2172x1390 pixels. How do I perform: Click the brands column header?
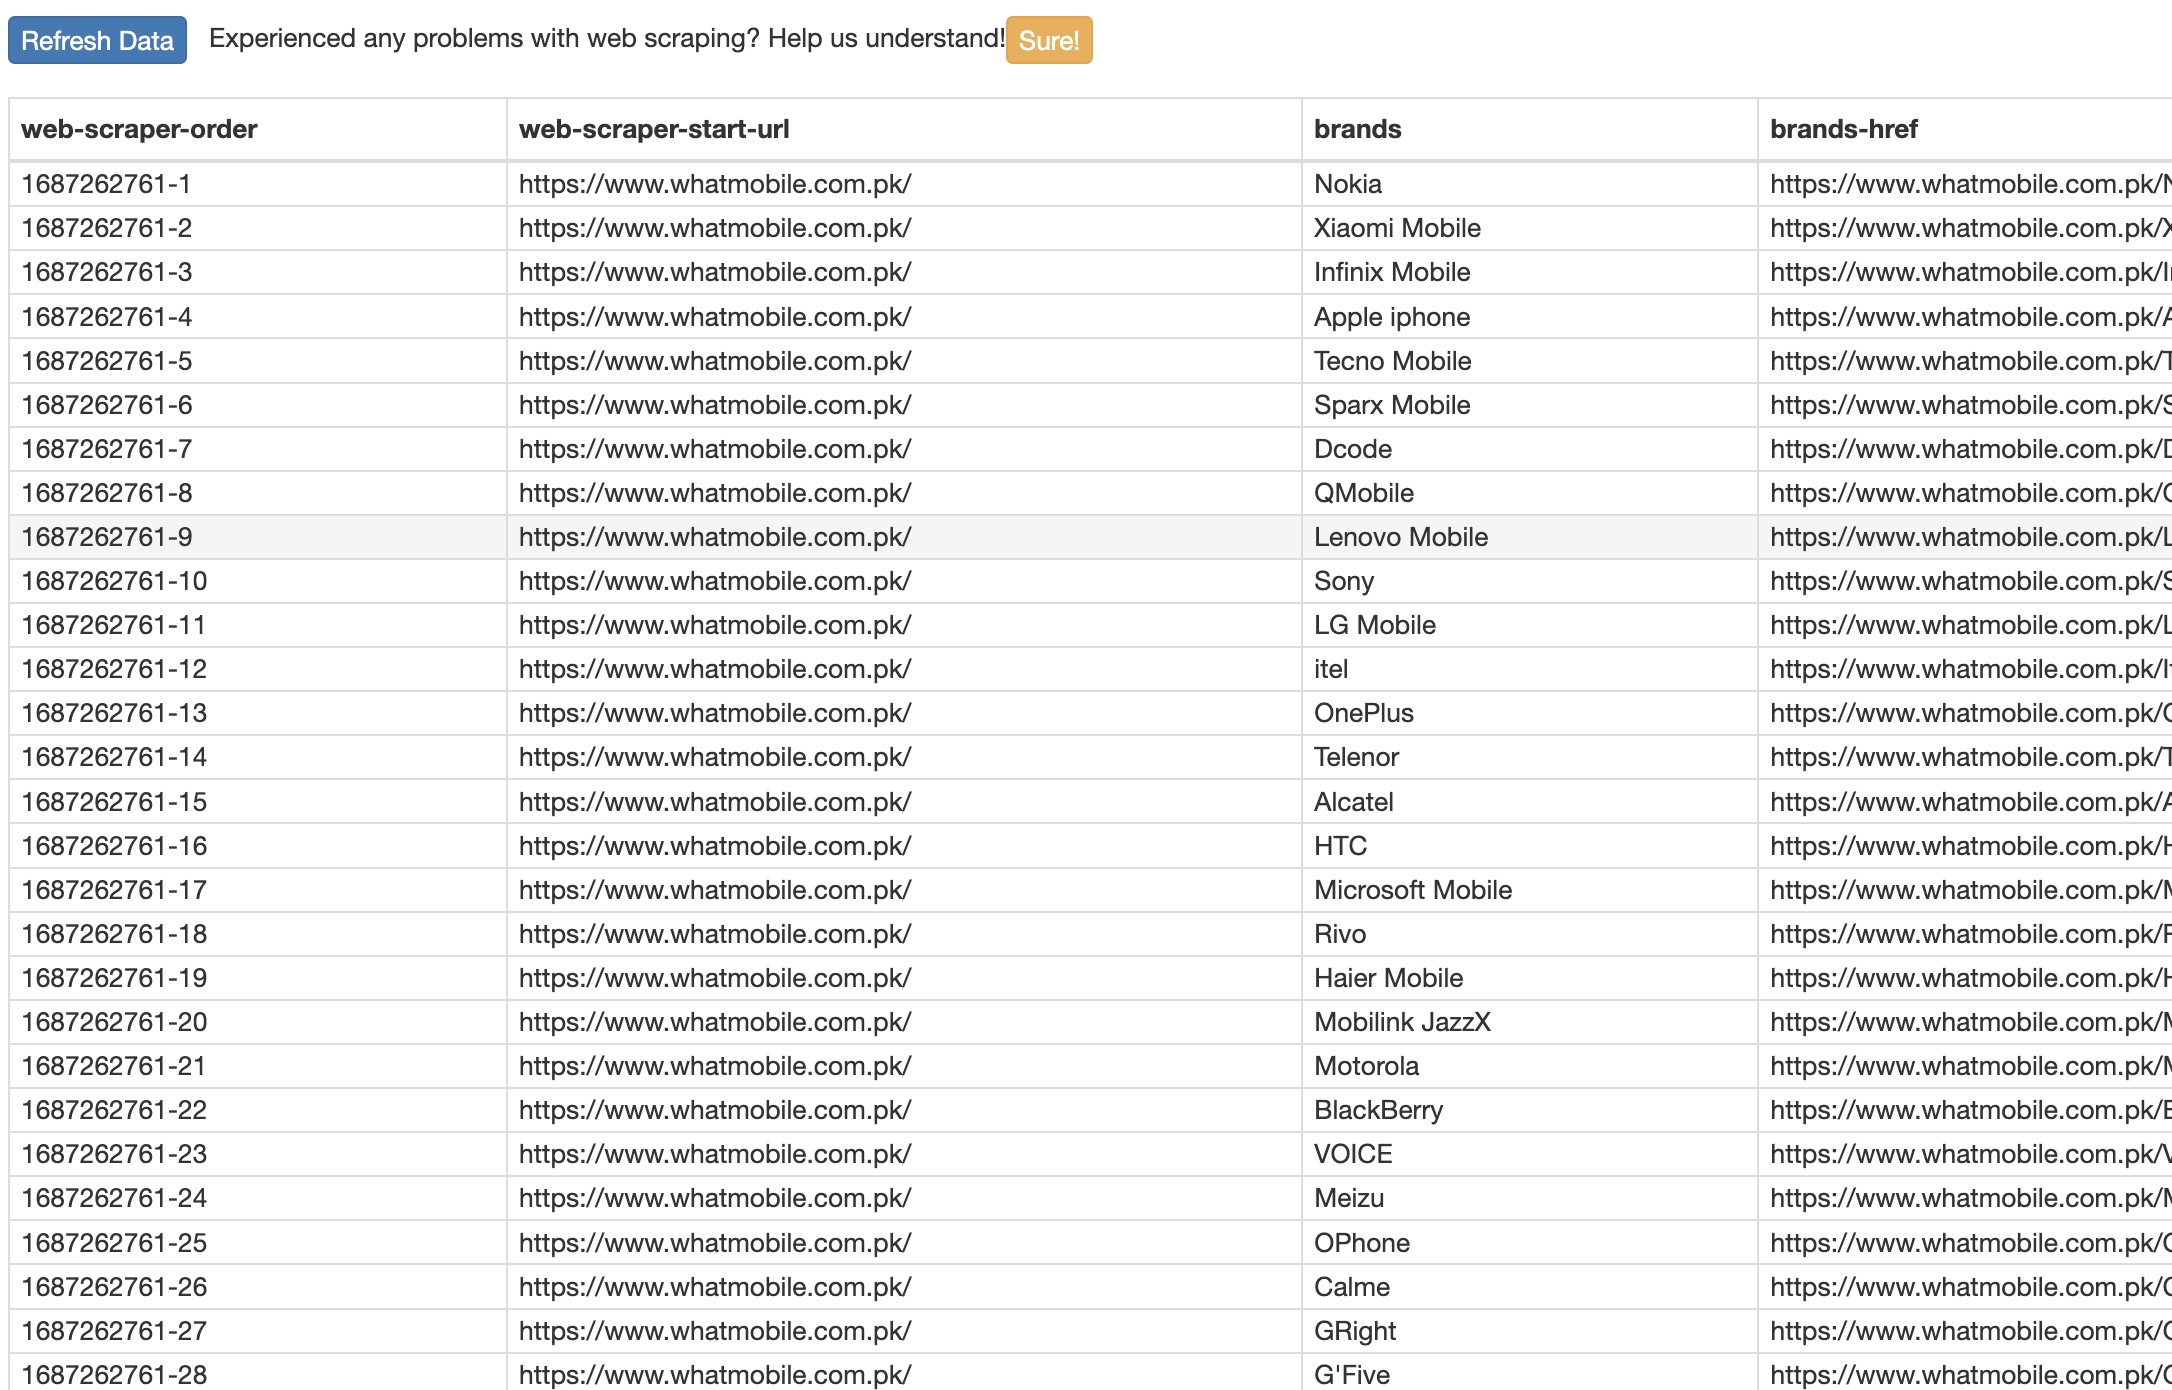(1530, 129)
